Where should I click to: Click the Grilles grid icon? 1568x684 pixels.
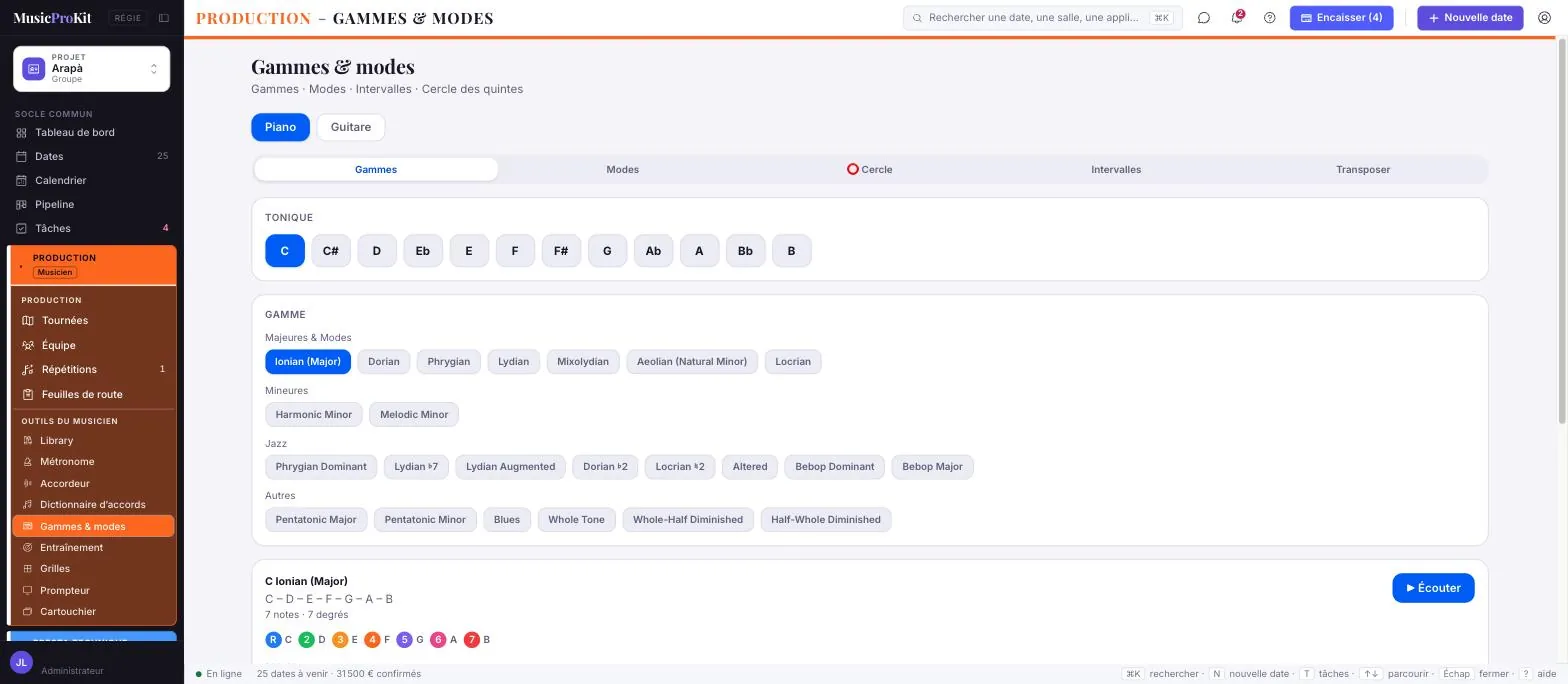[x=28, y=569]
